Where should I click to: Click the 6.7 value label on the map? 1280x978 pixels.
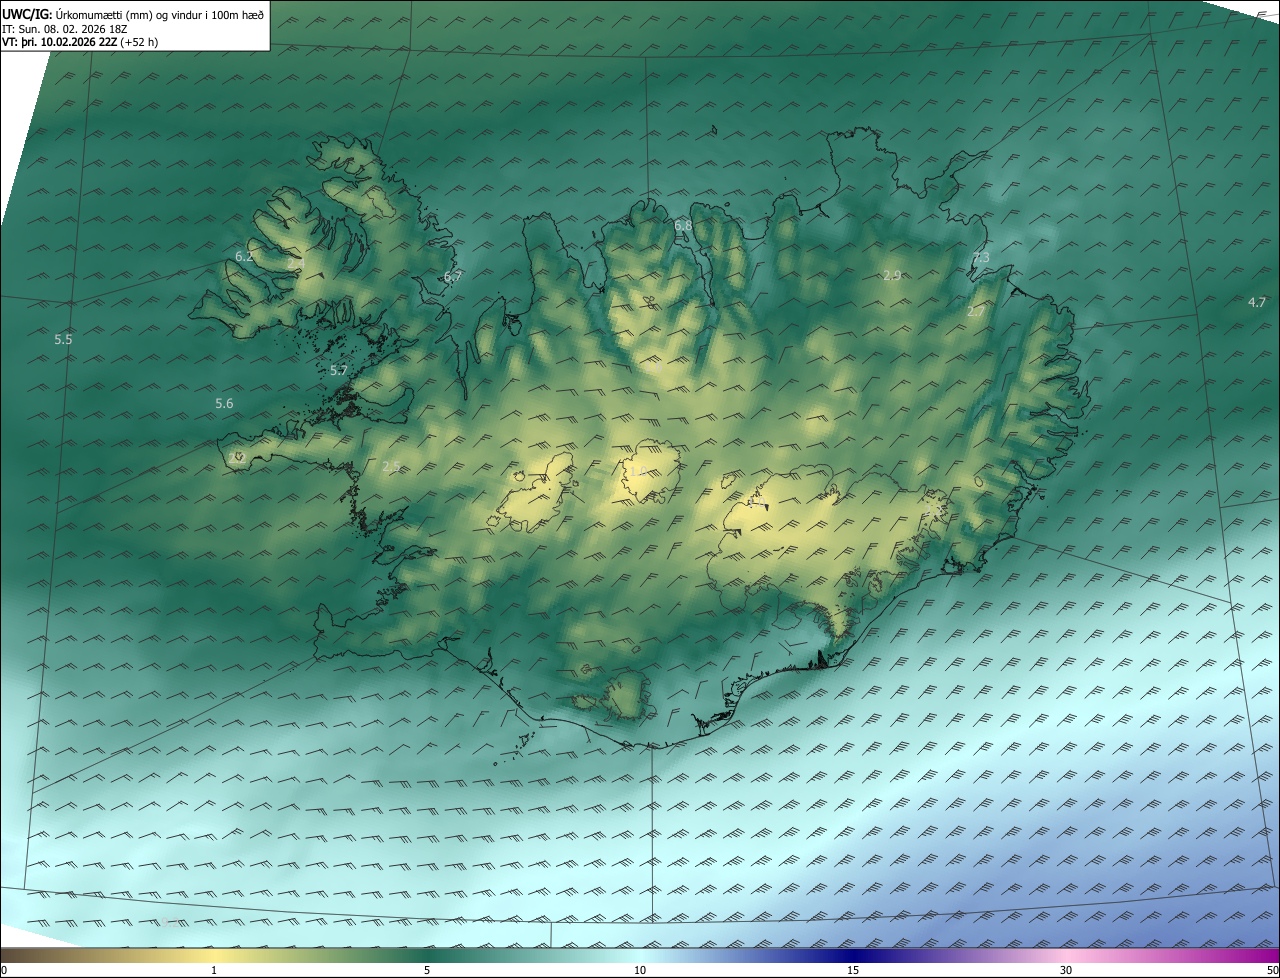click(453, 277)
